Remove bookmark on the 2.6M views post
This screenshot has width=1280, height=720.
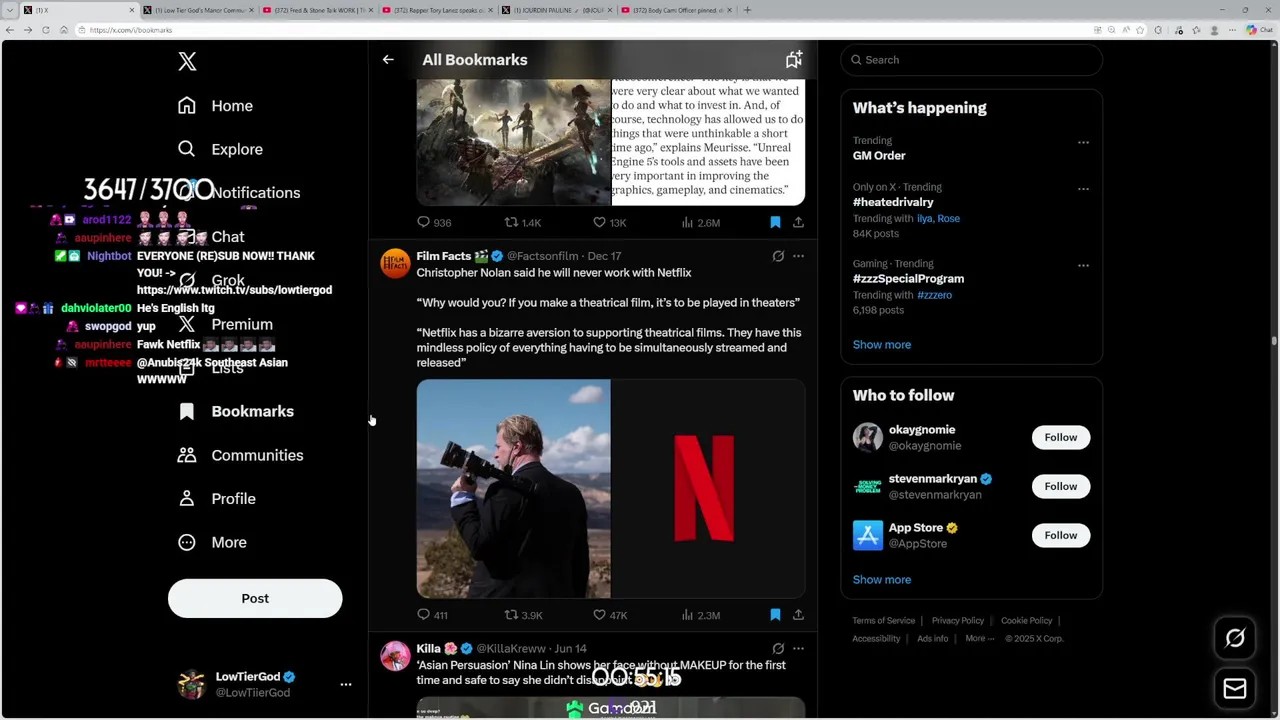pos(775,222)
